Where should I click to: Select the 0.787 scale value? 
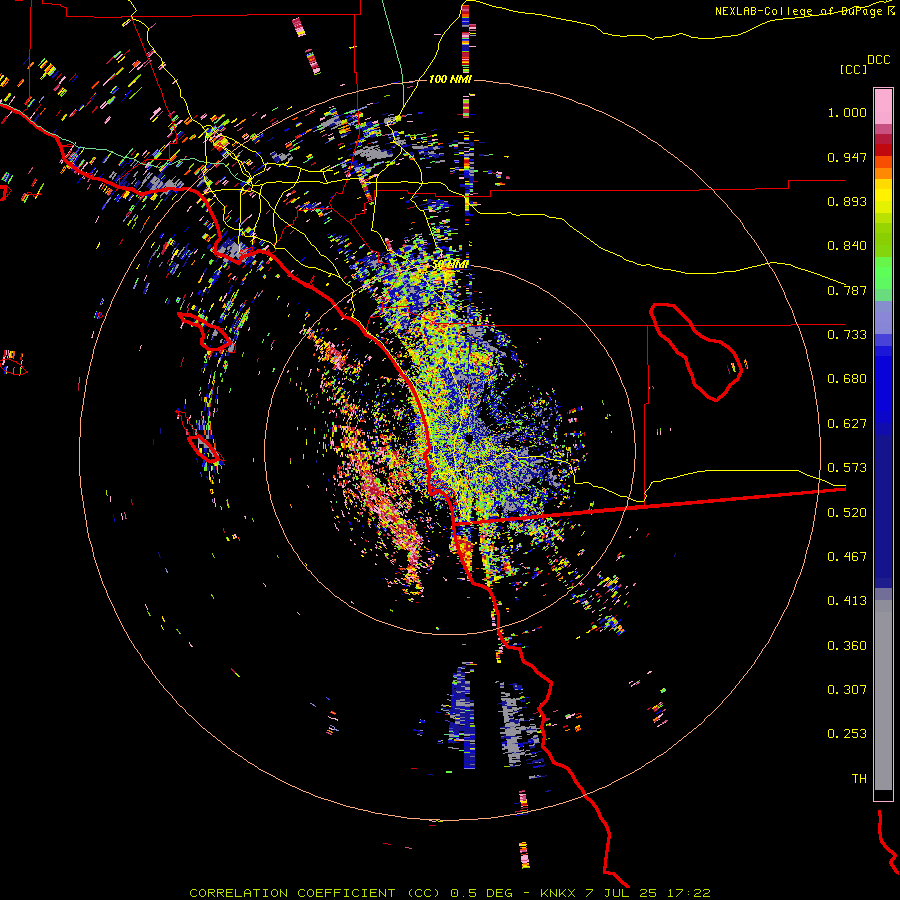tap(847, 290)
